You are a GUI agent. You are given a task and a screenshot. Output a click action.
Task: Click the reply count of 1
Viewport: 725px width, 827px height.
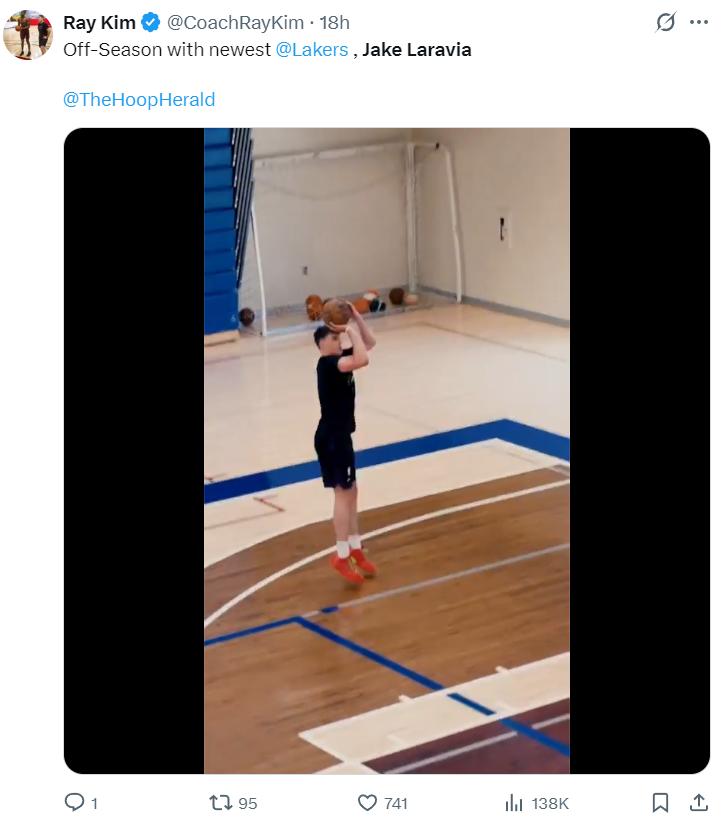click(94, 803)
